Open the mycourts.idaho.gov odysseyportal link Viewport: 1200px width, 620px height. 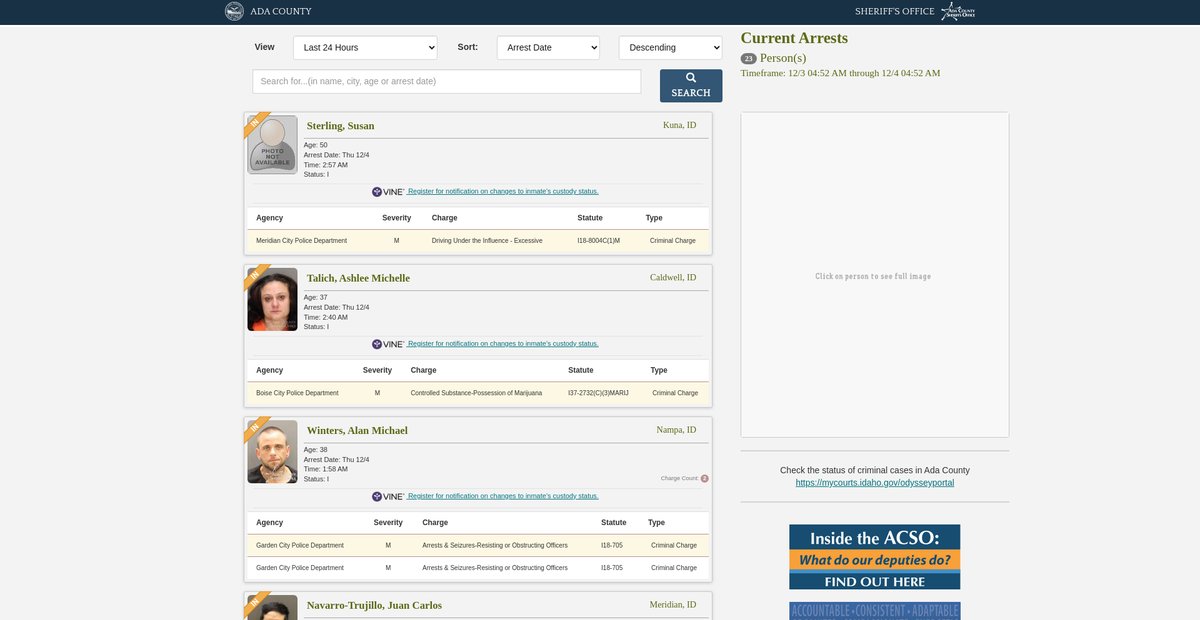875,482
